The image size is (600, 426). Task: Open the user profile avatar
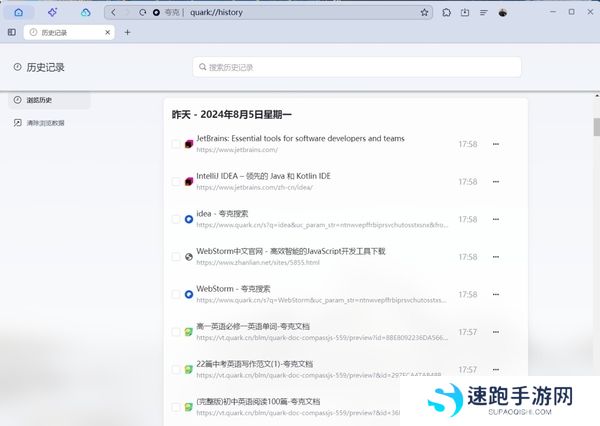point(503,13)
